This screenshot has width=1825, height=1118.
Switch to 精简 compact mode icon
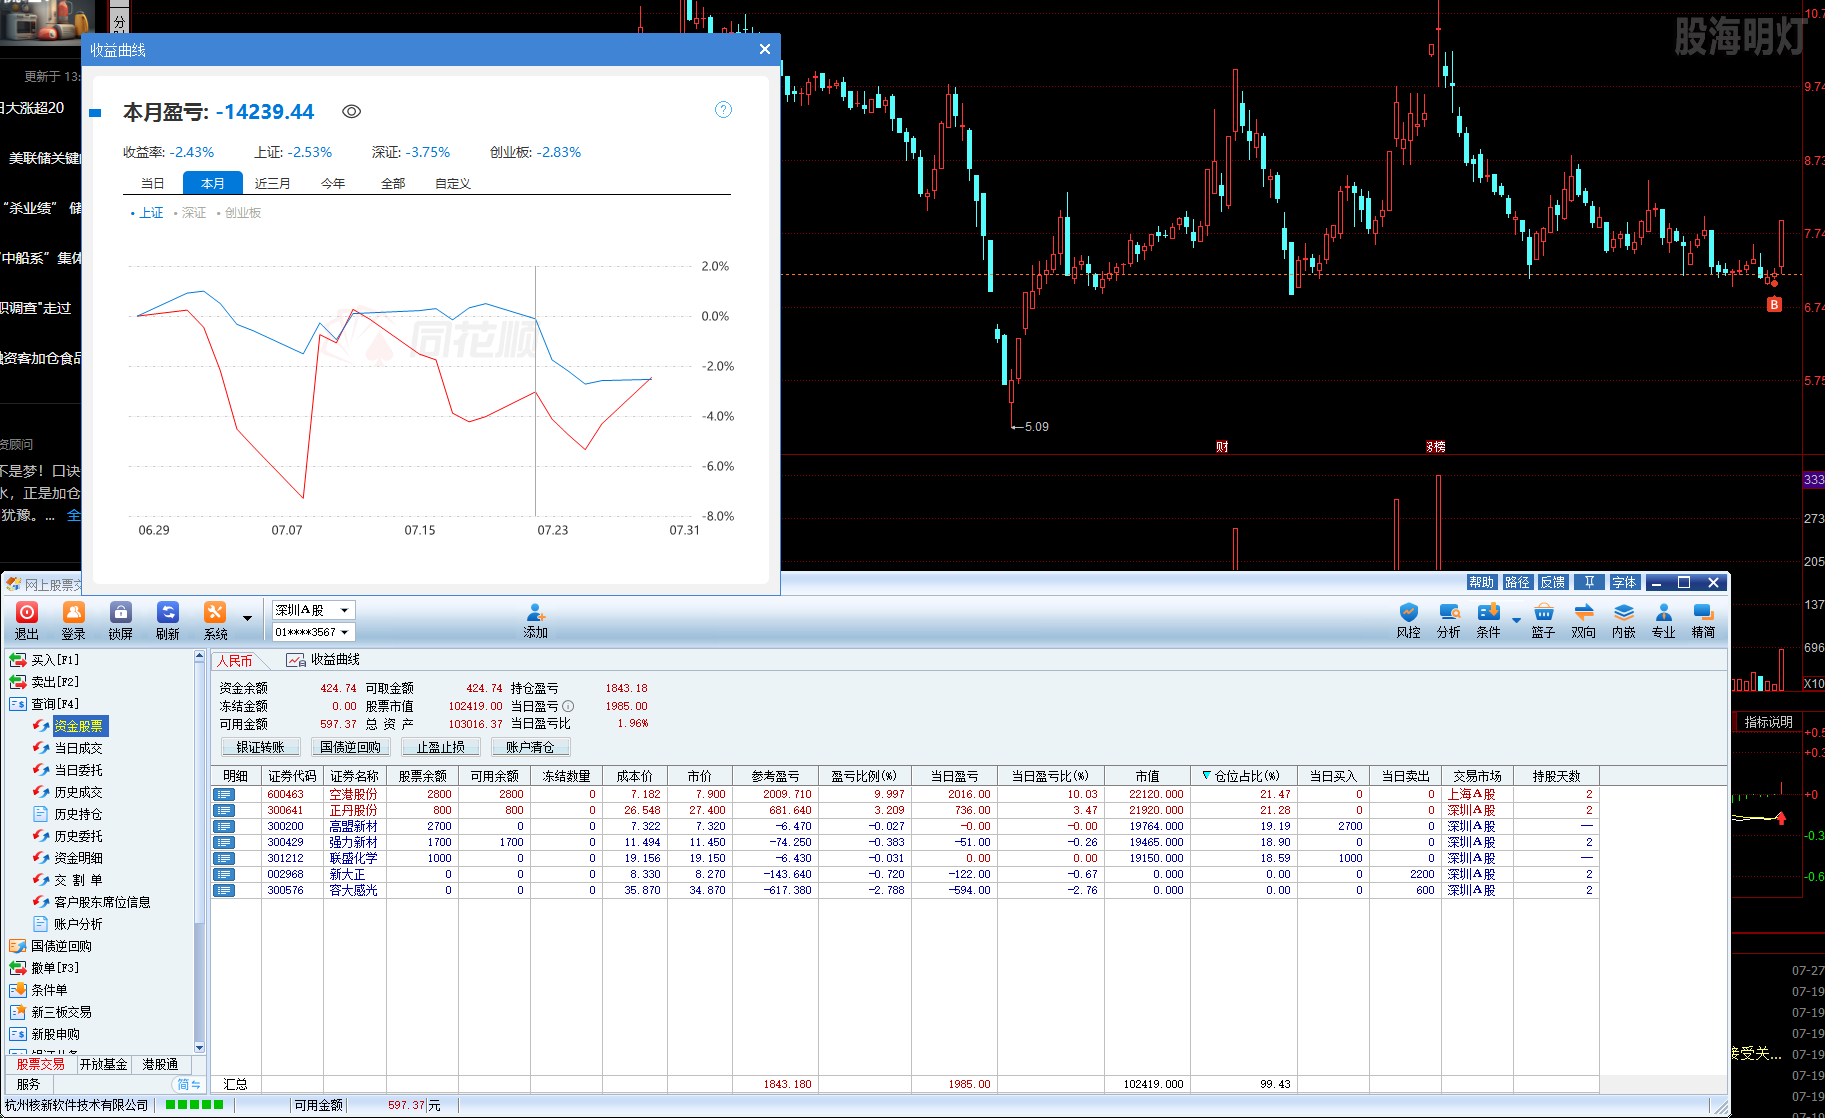pyautogui.click(x=1704, y=621)
